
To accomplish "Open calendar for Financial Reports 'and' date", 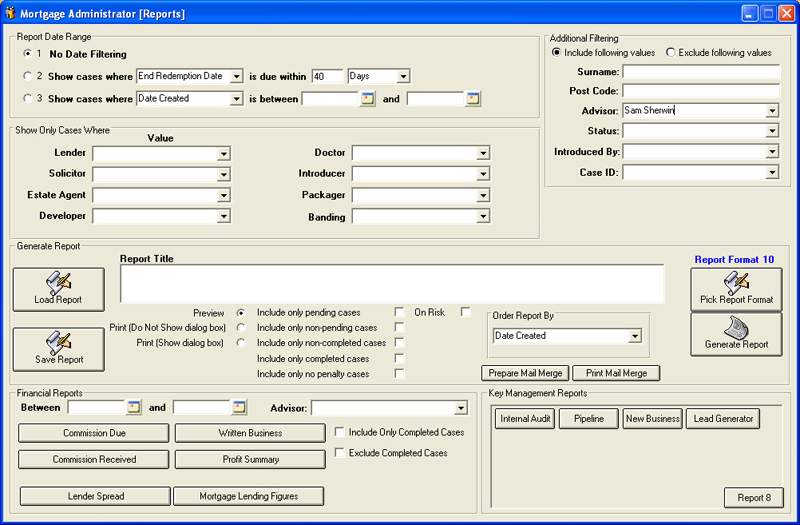I will tap(239, 407).
